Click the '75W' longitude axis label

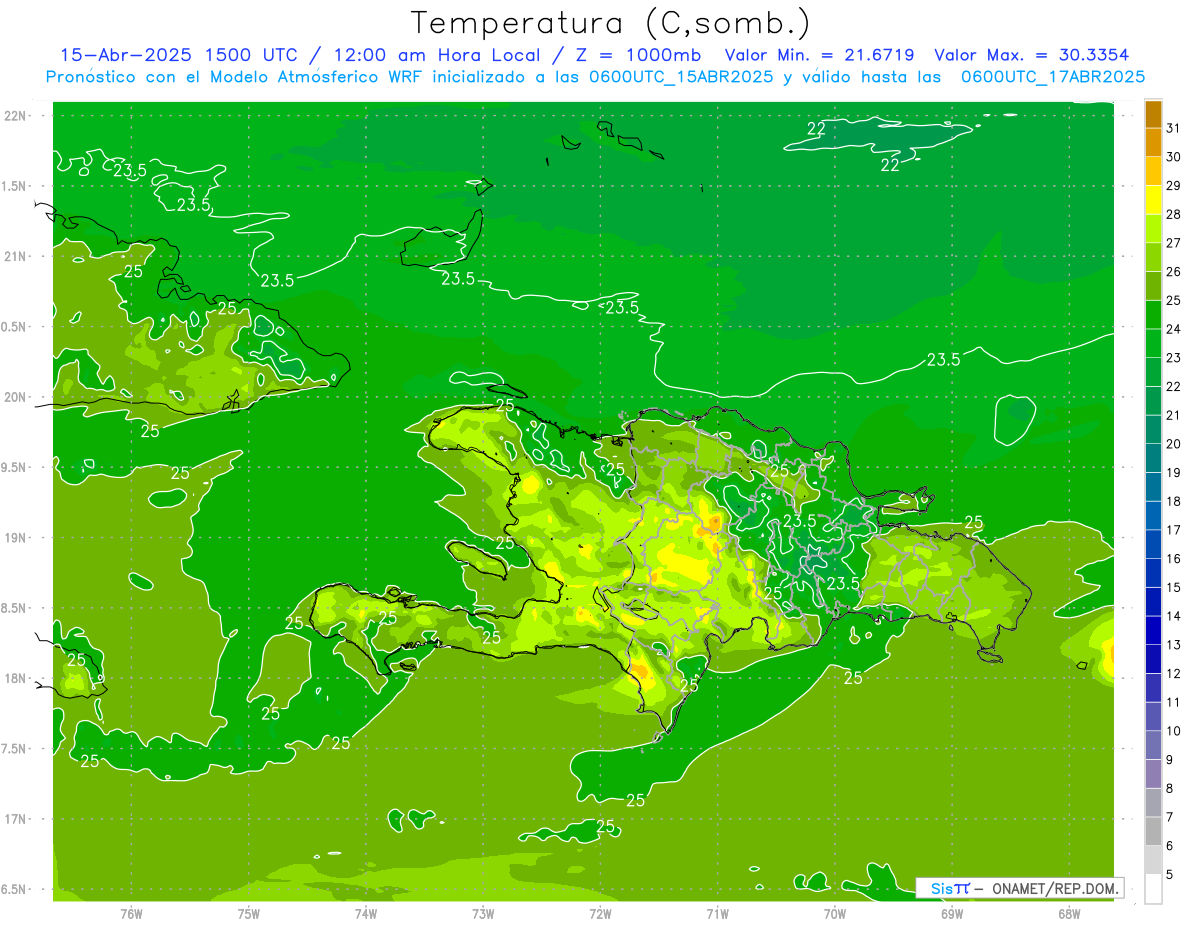coord(249,913)
